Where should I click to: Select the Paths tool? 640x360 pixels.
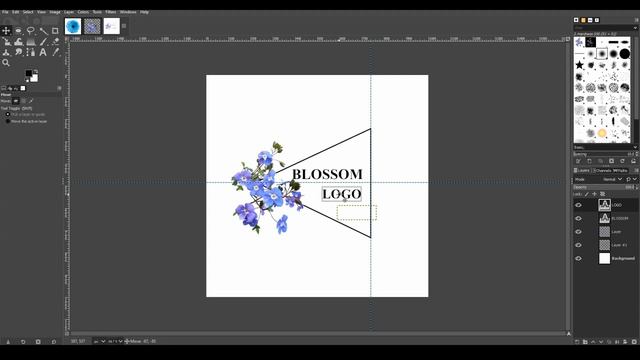tap(31, 52)
